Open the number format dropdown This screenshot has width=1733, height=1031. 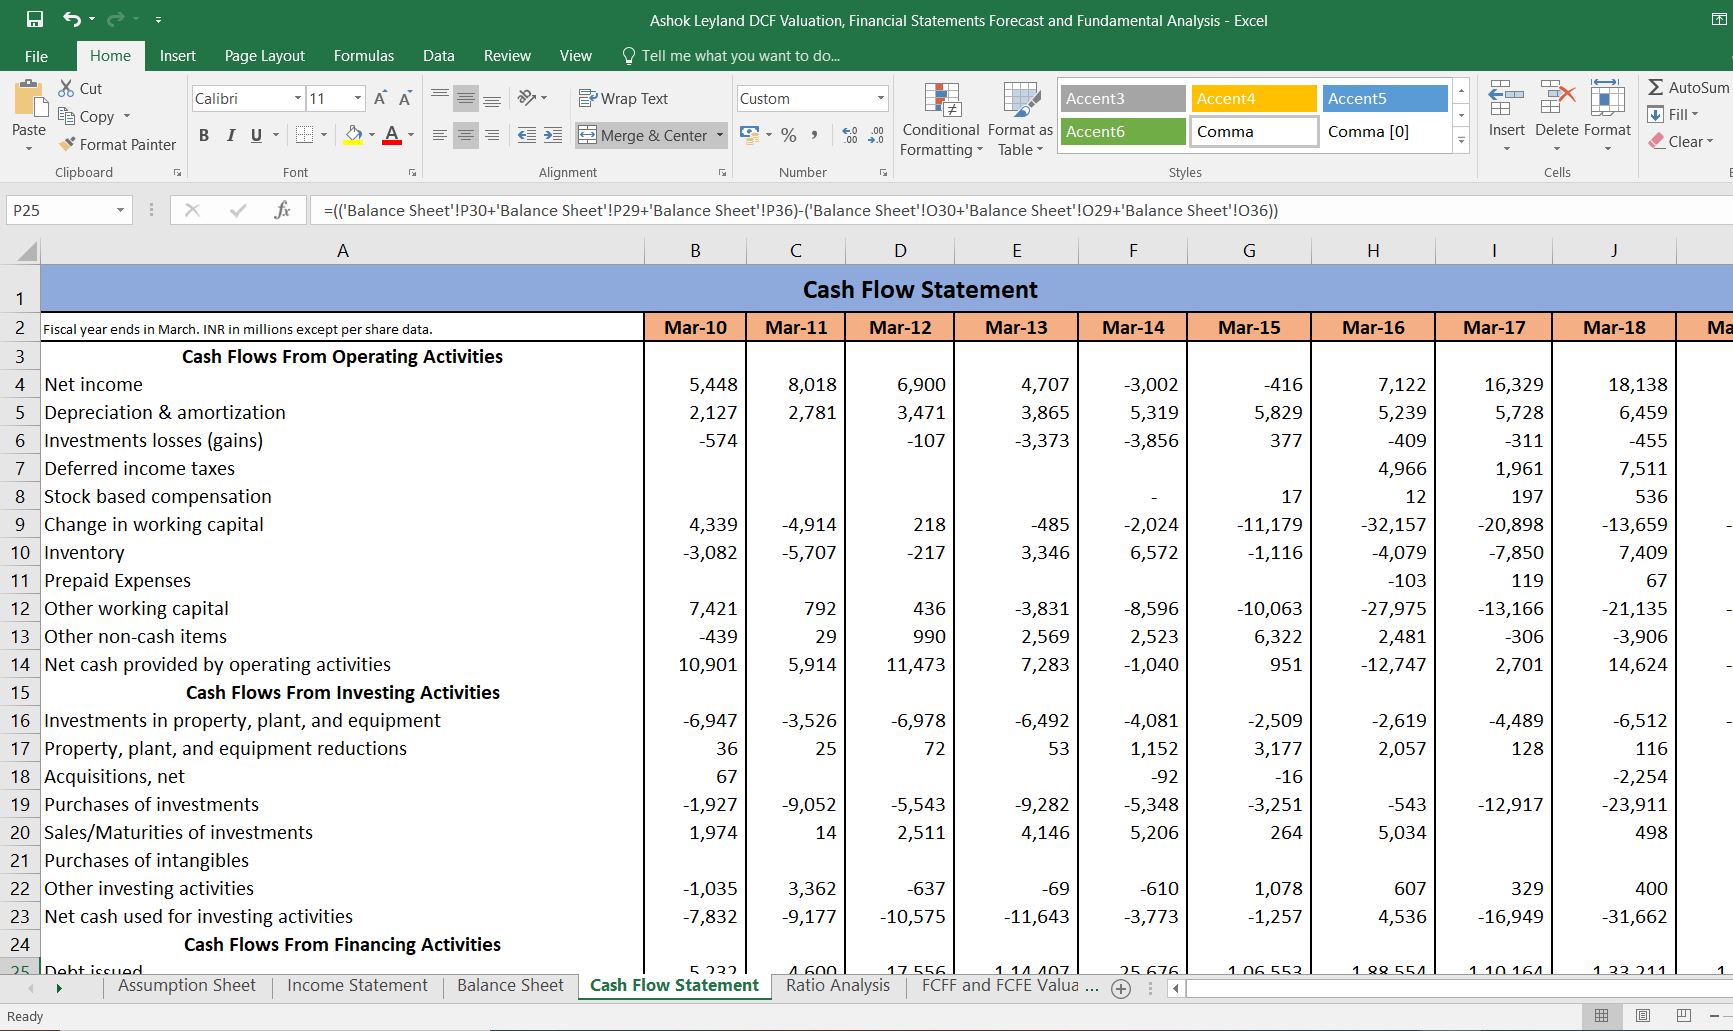pyautogui.click(x=880, y=98)
